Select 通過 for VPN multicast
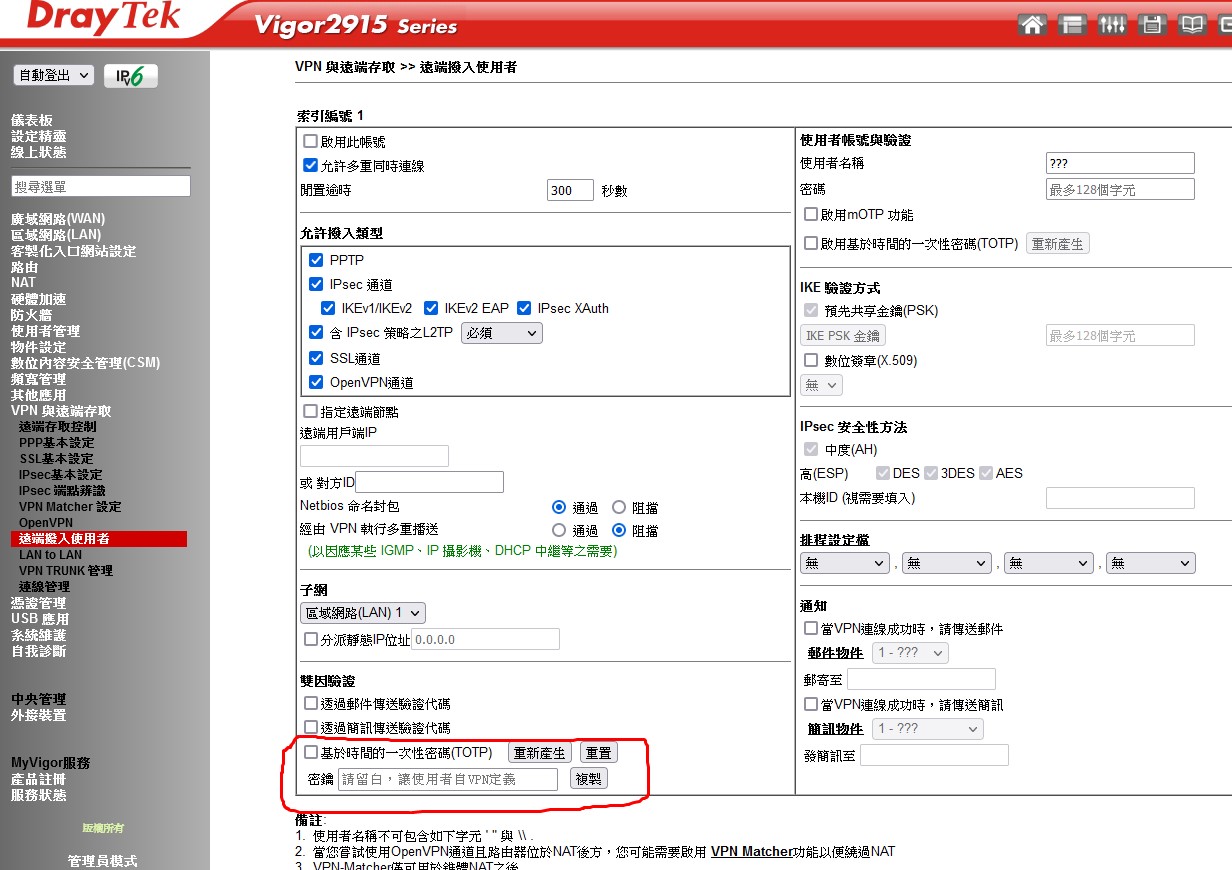The image size is (1232, 870). coord(559,530)
